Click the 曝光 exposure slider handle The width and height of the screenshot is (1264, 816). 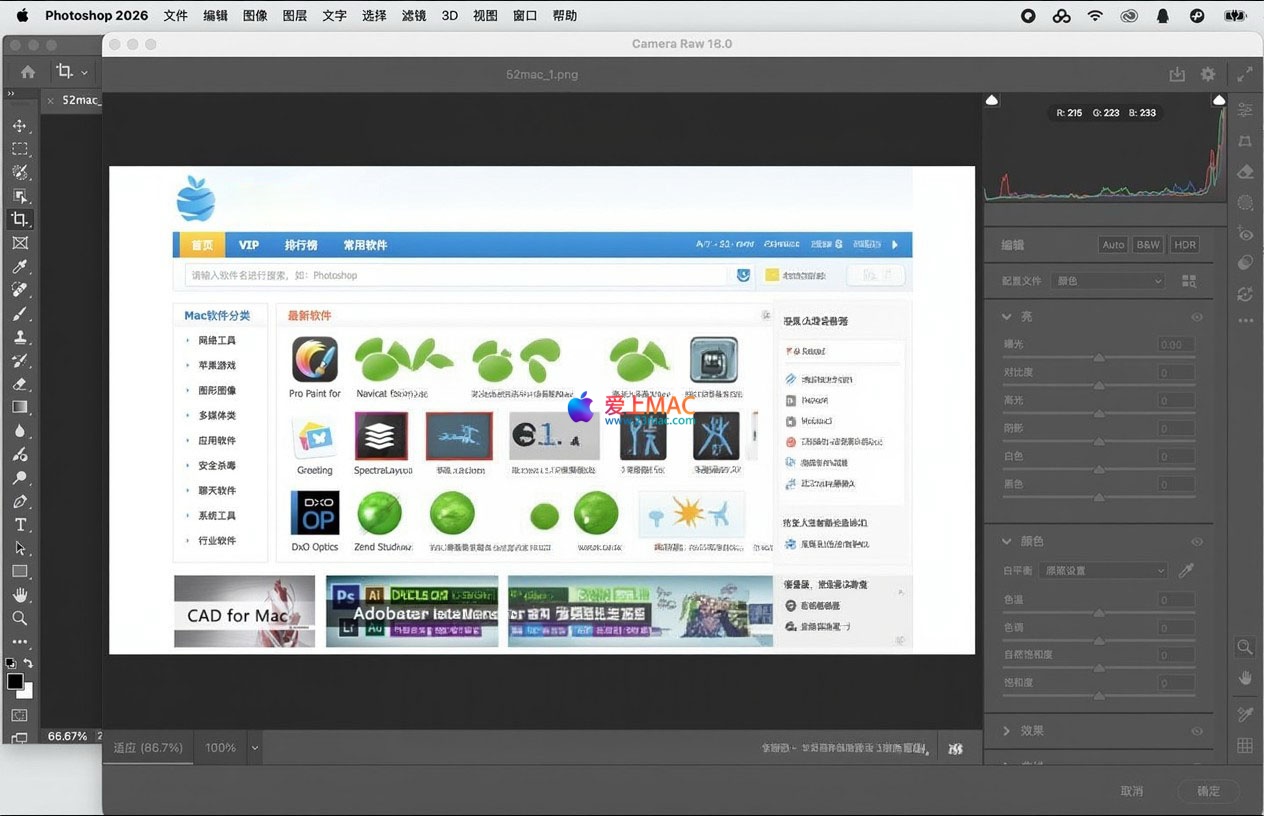1099,357
